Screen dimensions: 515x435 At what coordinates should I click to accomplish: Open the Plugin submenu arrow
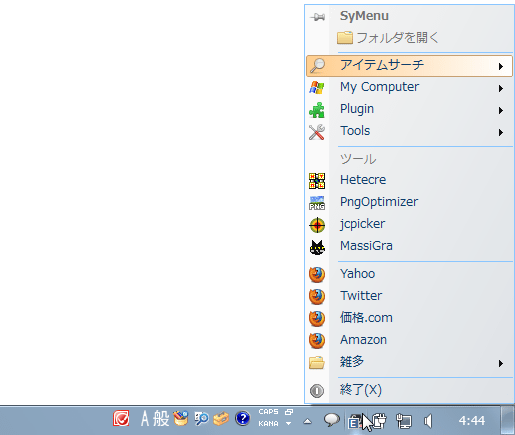pos(501,110)
